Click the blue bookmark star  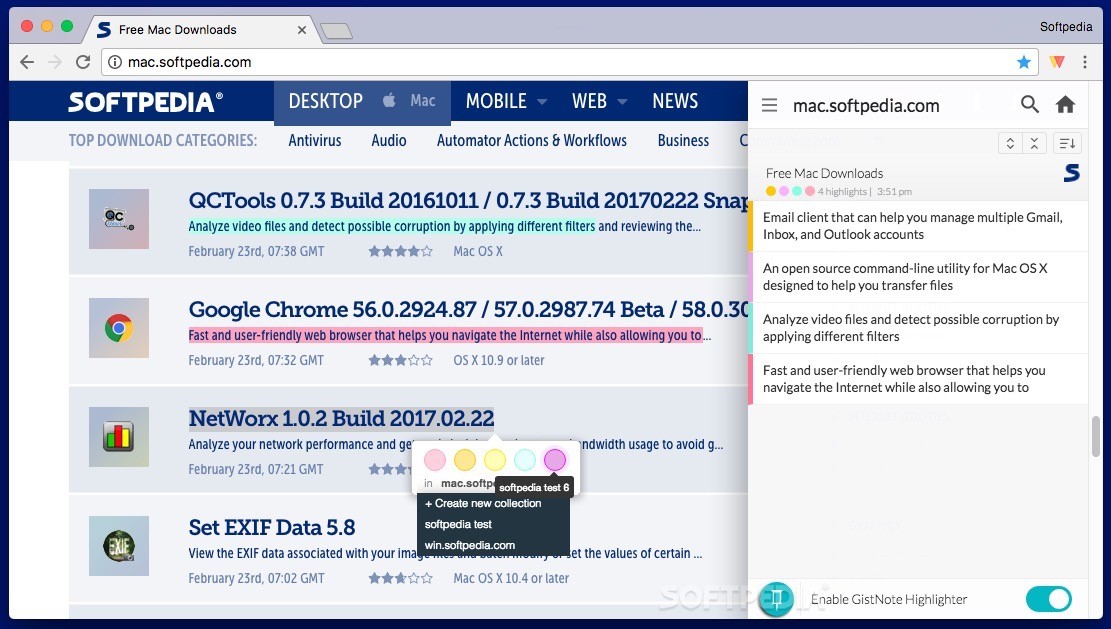pyautogui.click(x=1023, y=62)
